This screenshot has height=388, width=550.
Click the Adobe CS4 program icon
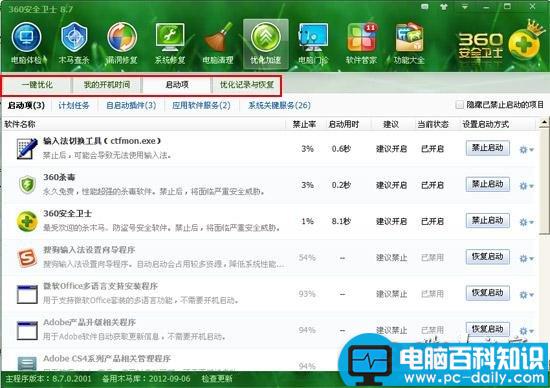[x=27, y=363]
